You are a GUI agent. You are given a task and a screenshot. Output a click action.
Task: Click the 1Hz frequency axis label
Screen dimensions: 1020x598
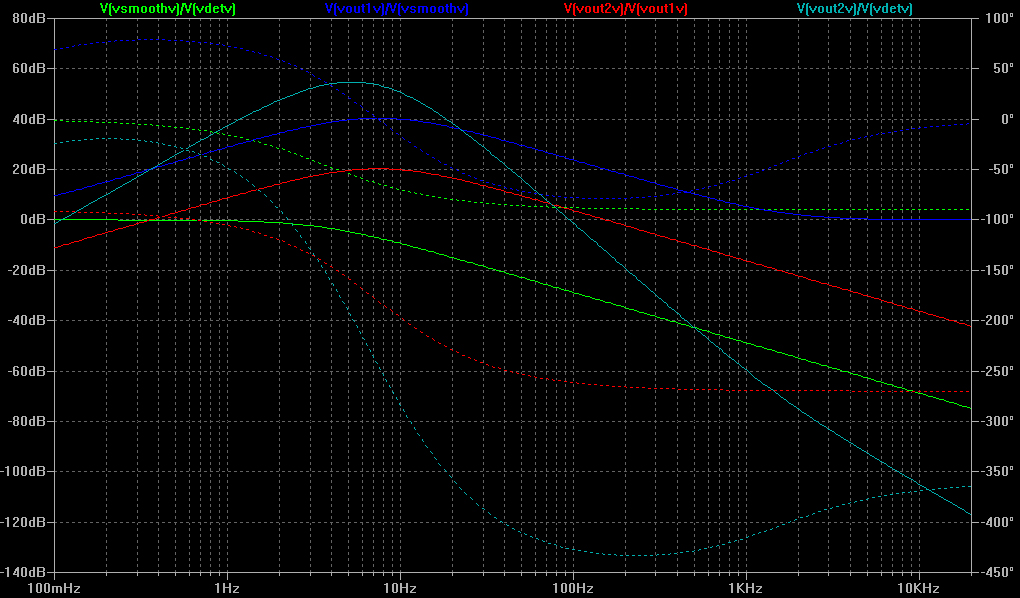click(x=226, y=587)
